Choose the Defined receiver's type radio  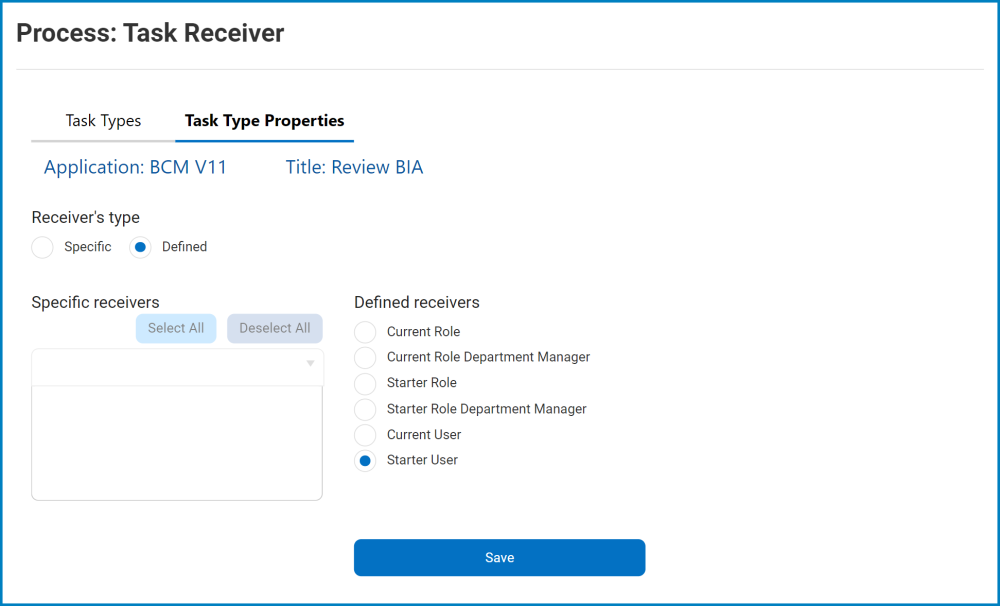click(x=141, y=247)
